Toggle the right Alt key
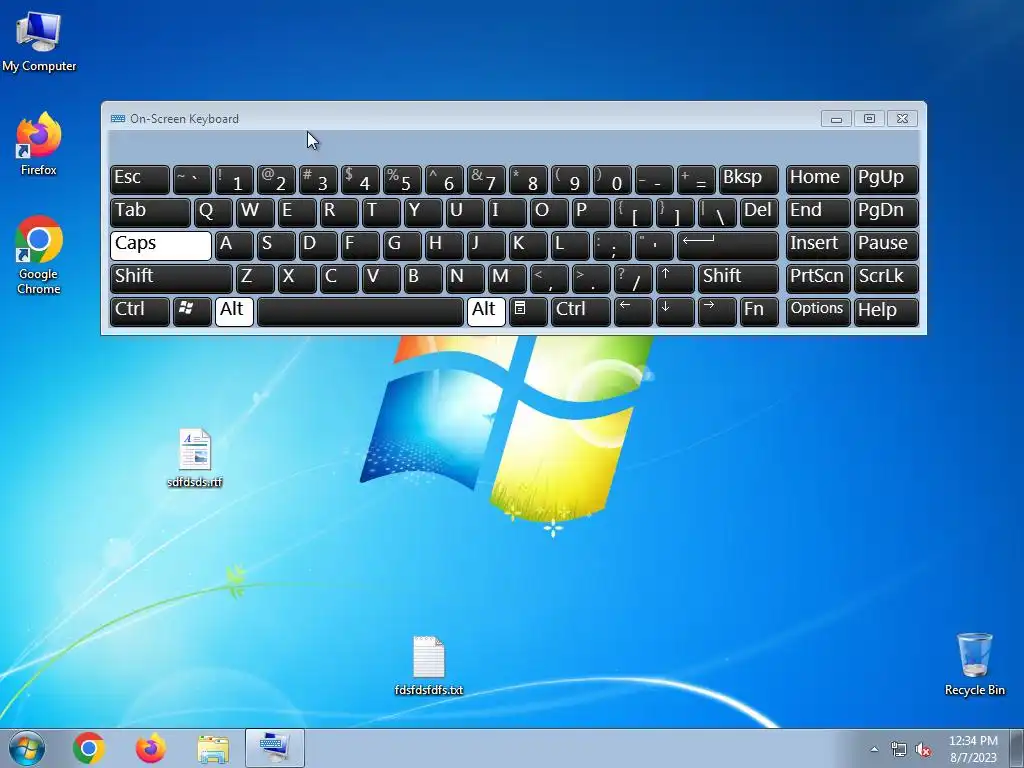This screenshot has height=768, width=1024. point(486,311)
